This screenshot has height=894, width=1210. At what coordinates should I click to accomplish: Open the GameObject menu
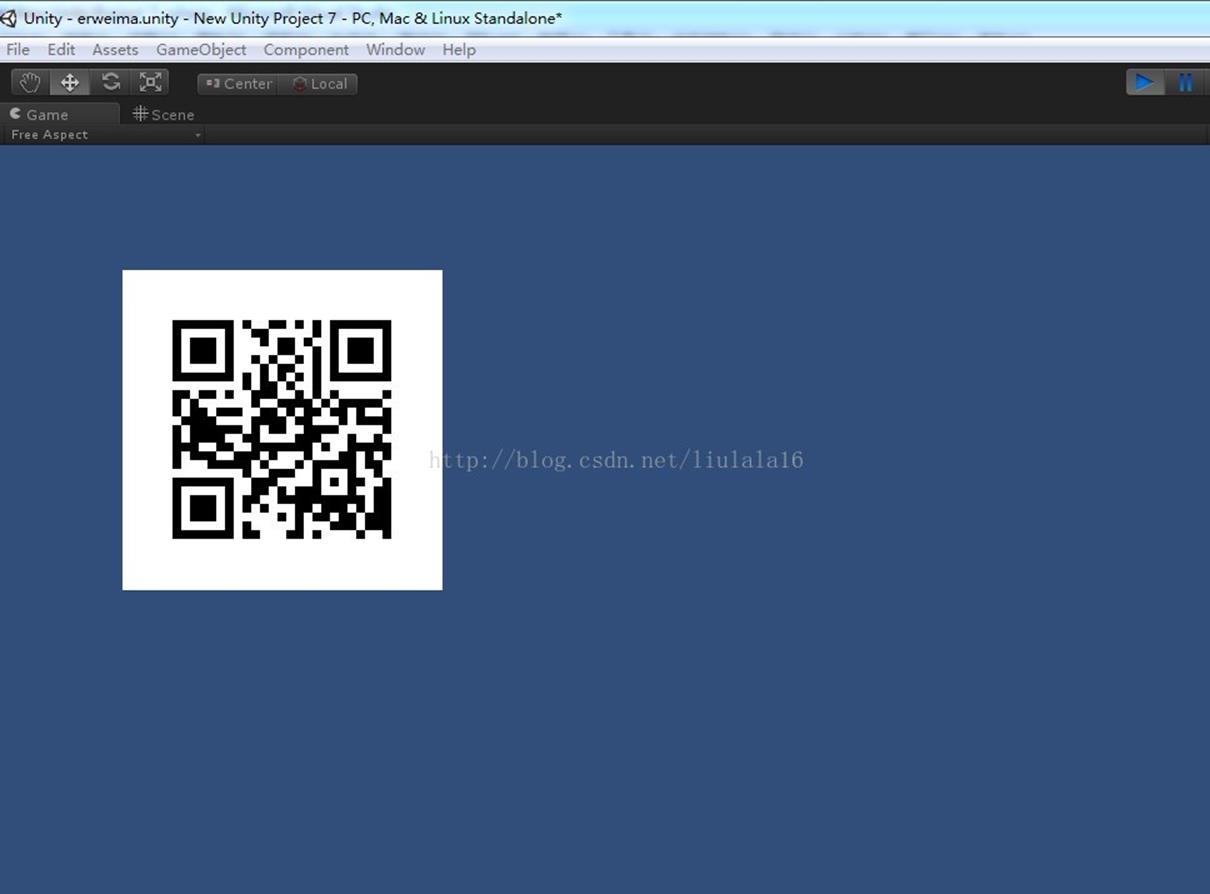pyautogui.click(x=201, y=49)
